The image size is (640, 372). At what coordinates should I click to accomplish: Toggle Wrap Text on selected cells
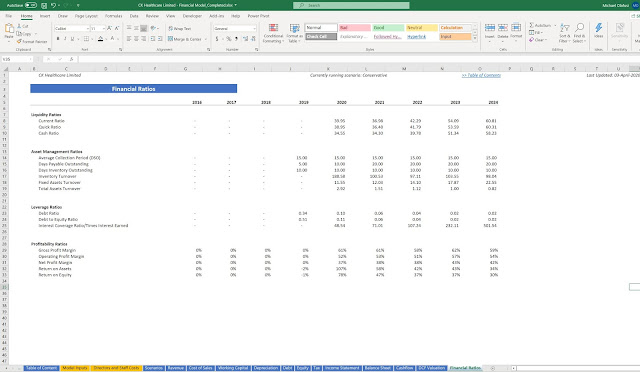(180, 29)
